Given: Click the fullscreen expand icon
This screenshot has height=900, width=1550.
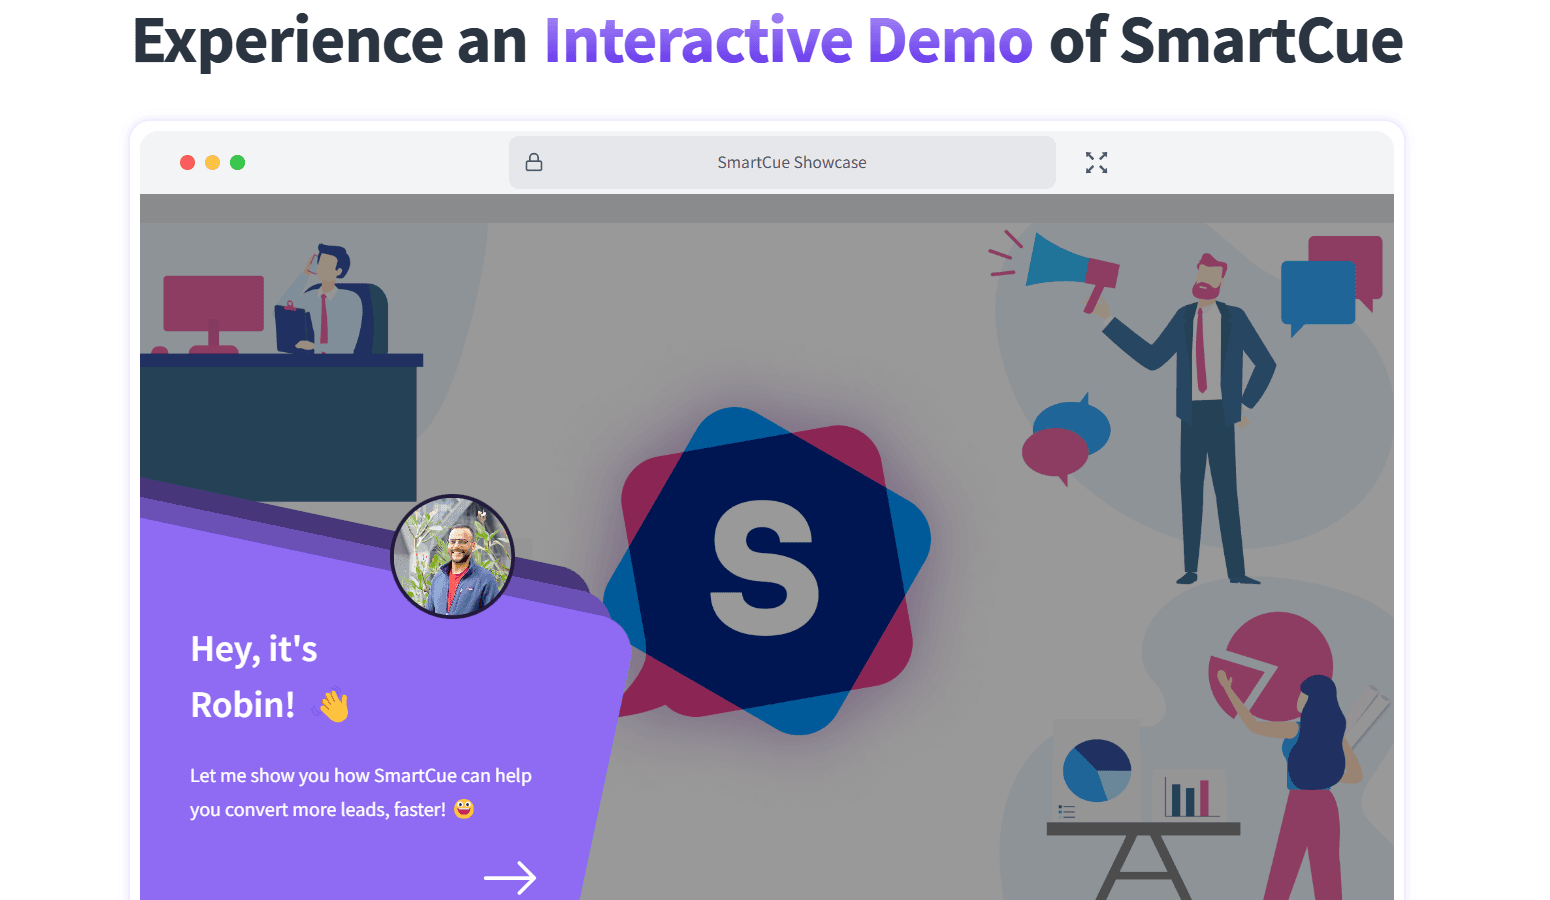Looking at the screenshot, I should pyautogui.click(x=1096, y=163).
